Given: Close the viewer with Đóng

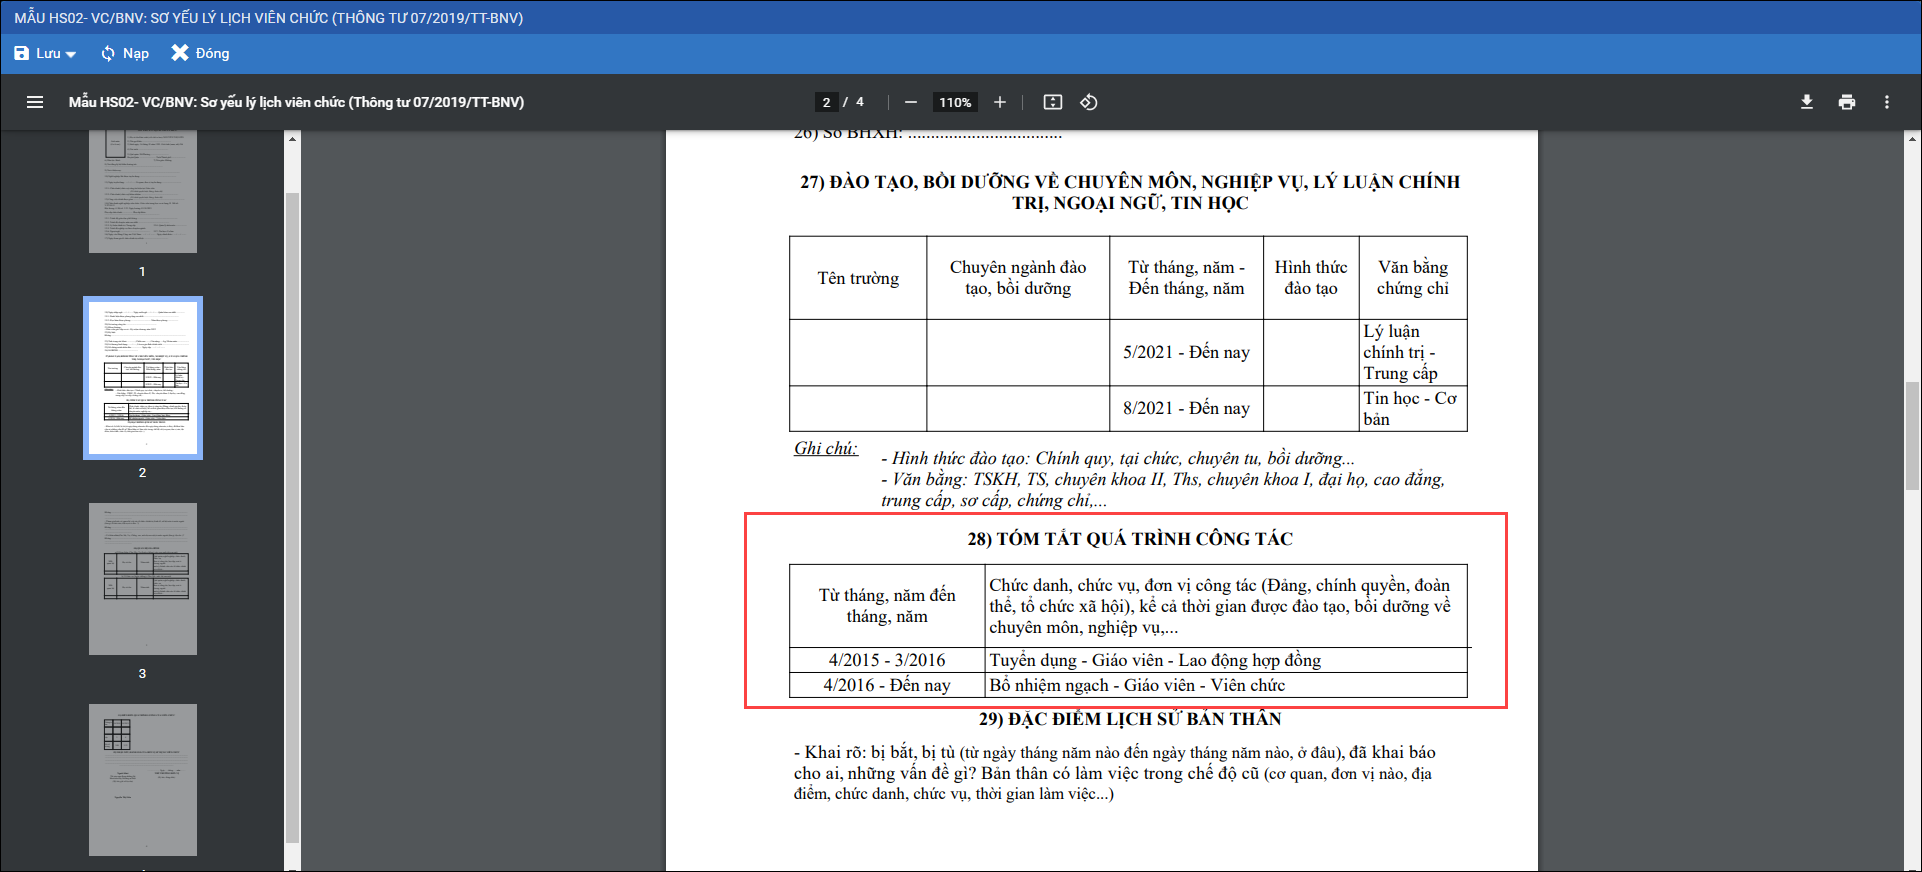Looking at the screenshot, I should click(x=200, y=53).
